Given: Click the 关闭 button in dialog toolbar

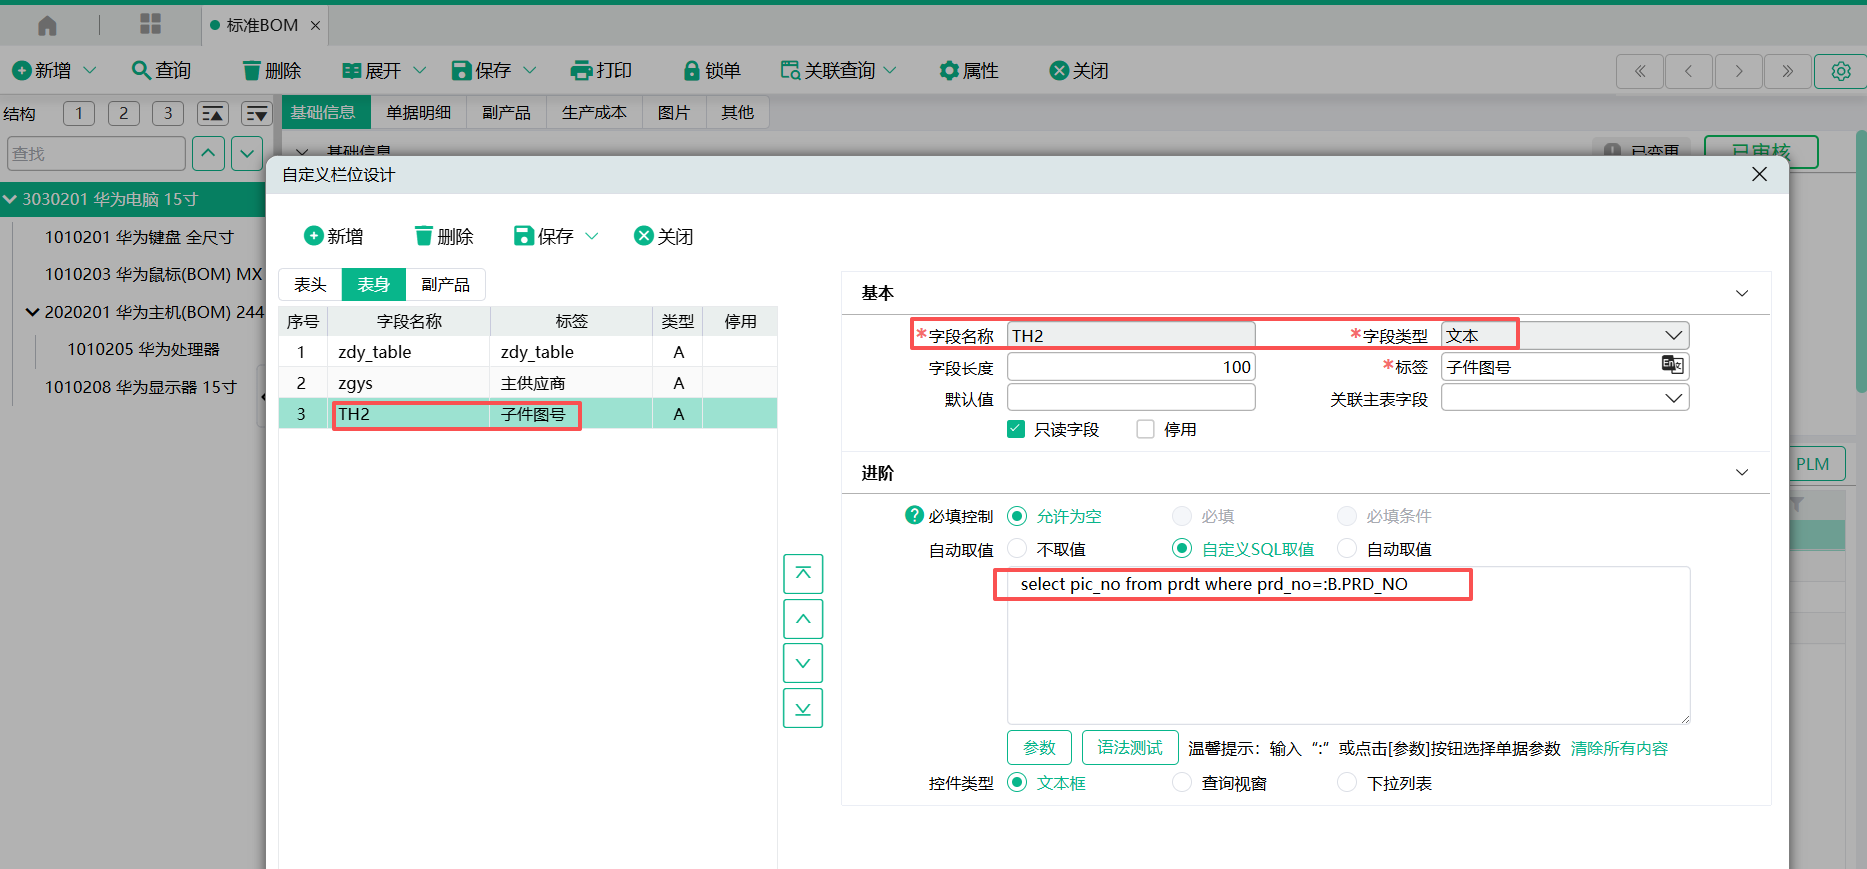Looking at the screenshot, I should [664, 236].
